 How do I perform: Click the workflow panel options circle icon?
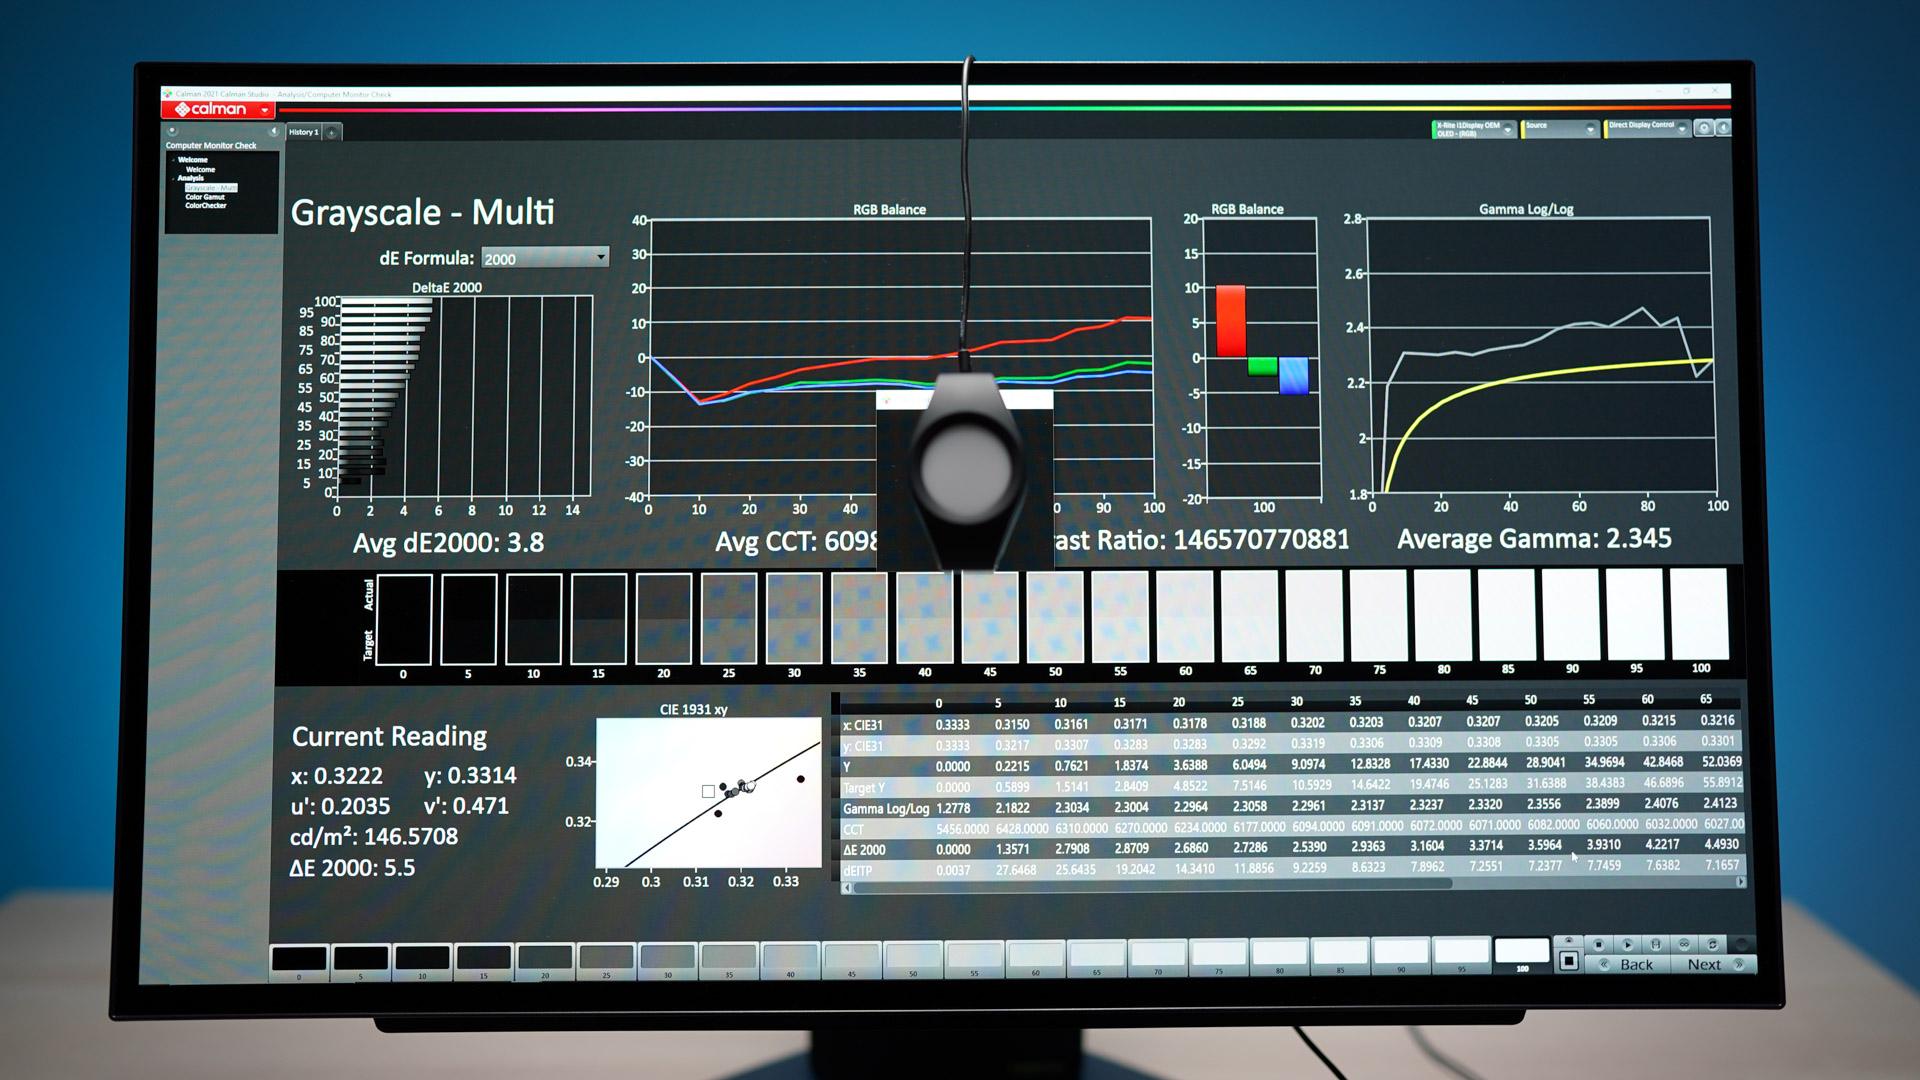172,131
